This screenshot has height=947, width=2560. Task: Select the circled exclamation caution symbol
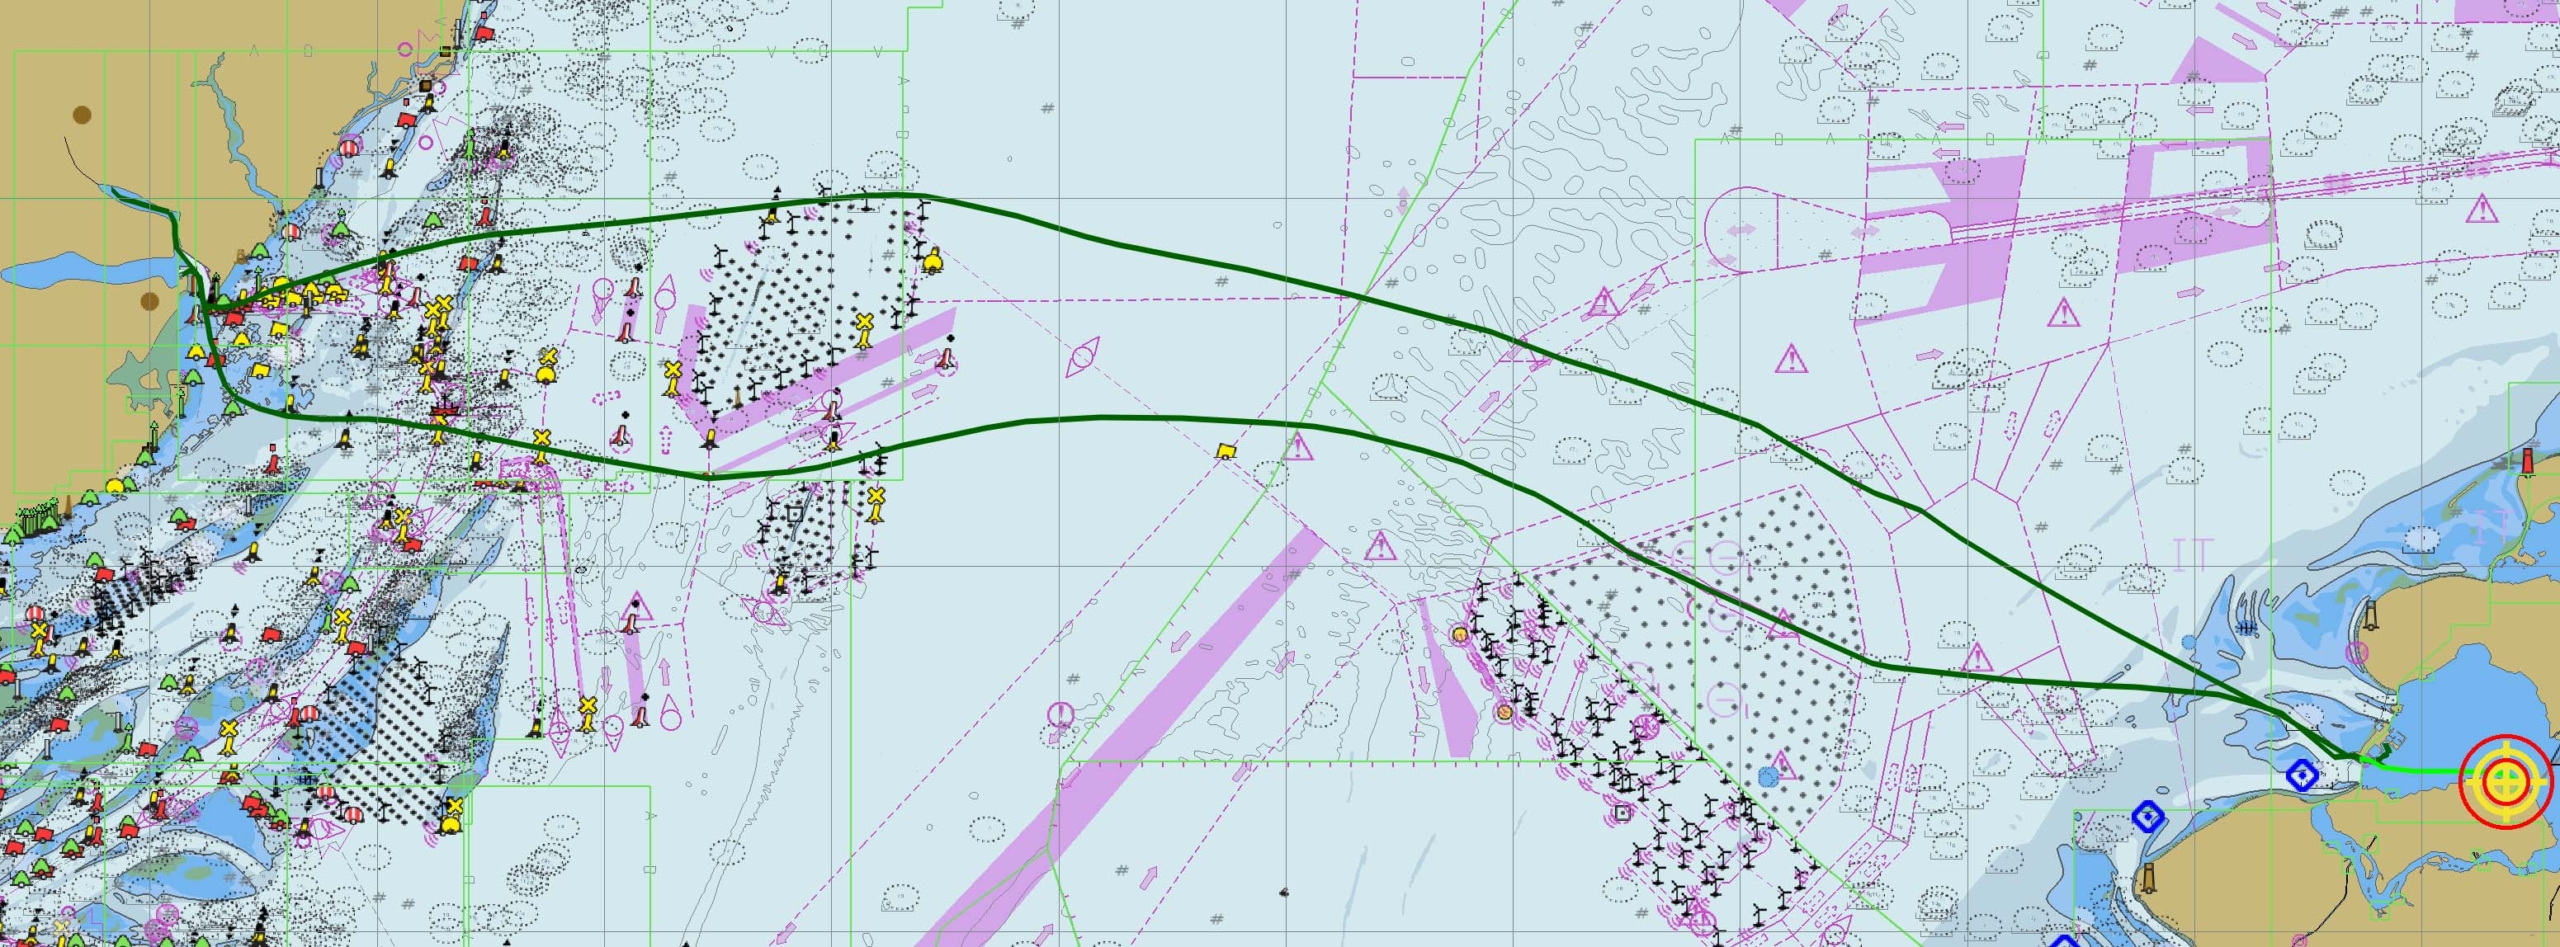click(x=1060, y=715)
